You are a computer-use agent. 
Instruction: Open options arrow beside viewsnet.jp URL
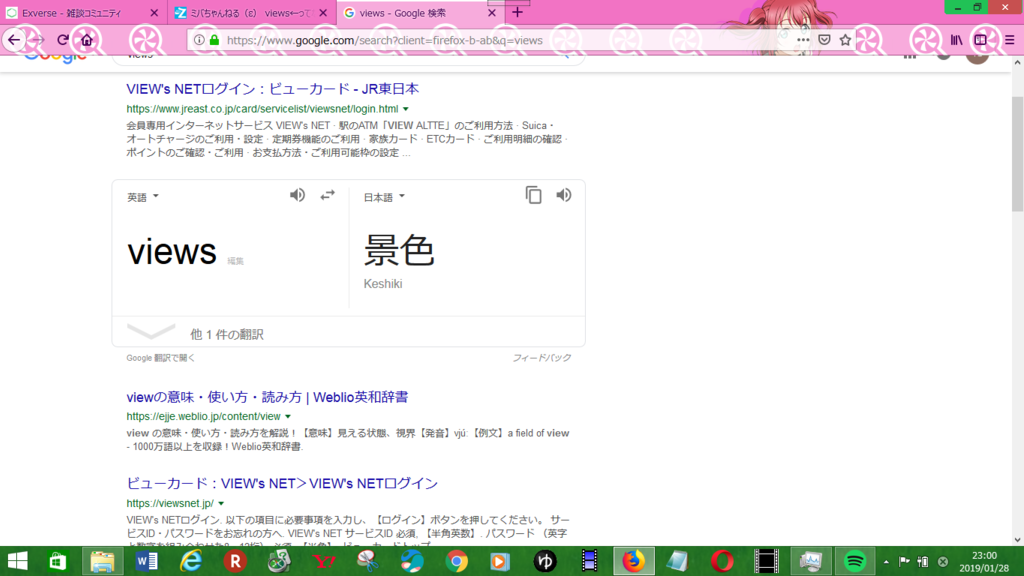click(221, 504)
